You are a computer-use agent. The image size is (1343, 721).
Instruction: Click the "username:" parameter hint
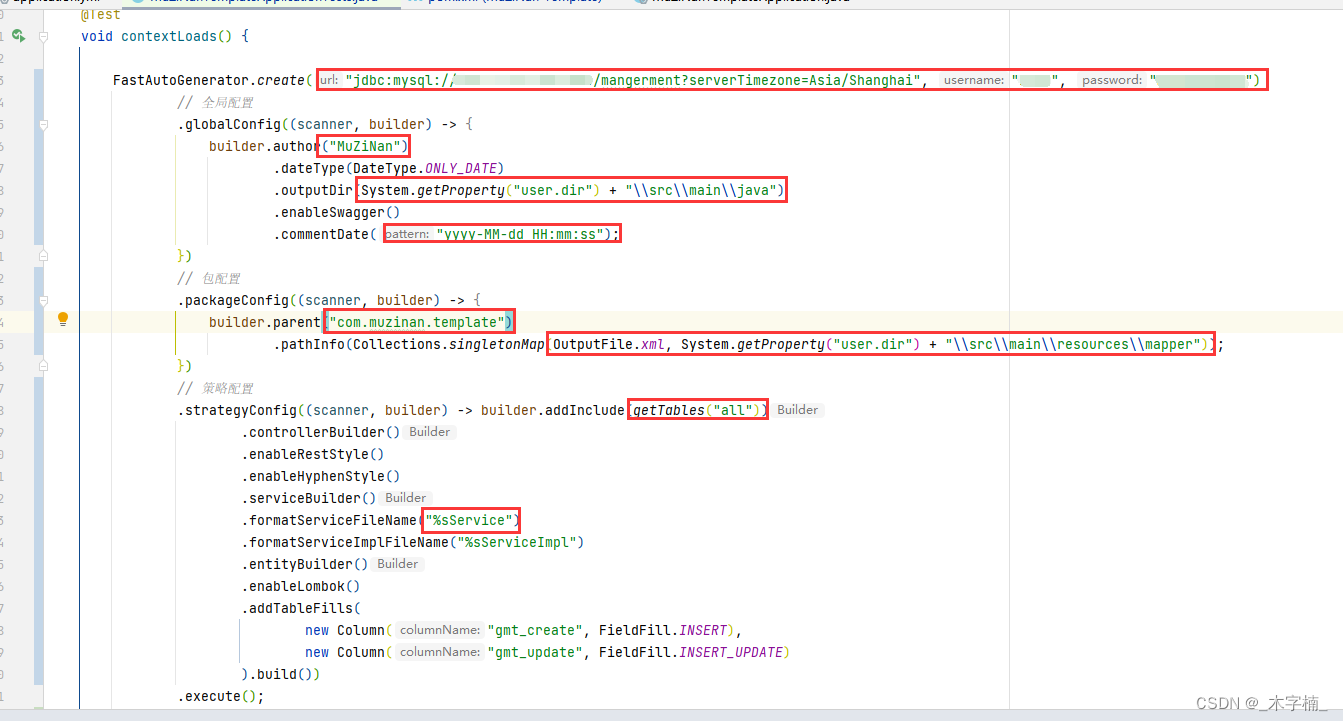point(974,80)
